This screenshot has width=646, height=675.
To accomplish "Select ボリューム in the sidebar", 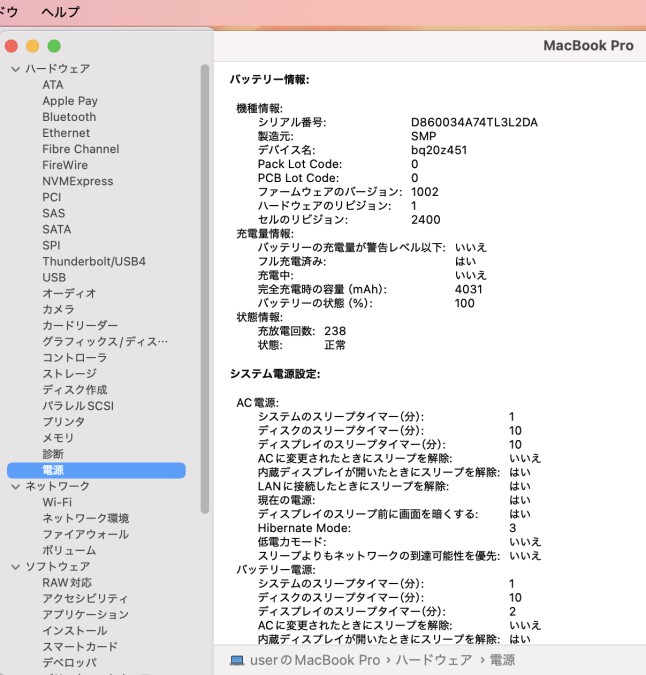I will (x=69, y=551).
